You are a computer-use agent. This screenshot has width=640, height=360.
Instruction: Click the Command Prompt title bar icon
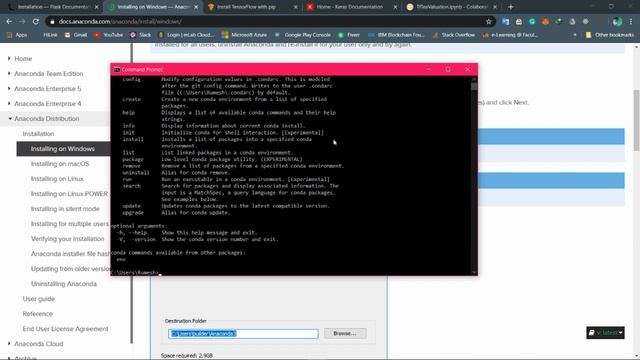click(x=116, y=70)
